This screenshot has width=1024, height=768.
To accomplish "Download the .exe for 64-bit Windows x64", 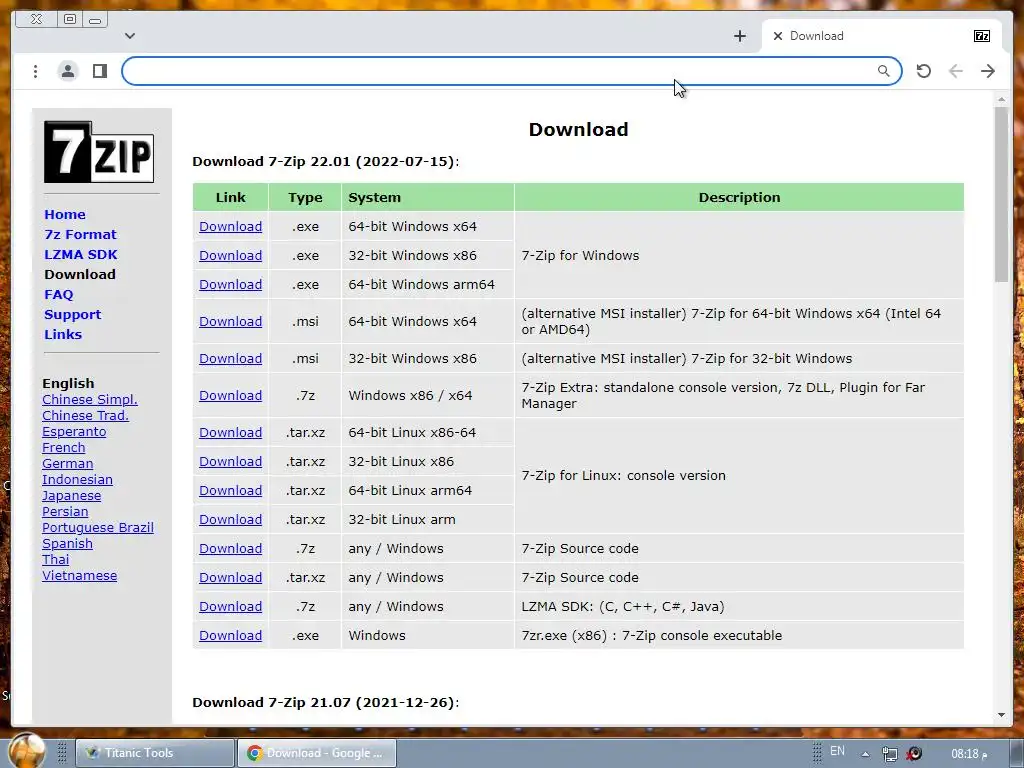I will [231, 227].
